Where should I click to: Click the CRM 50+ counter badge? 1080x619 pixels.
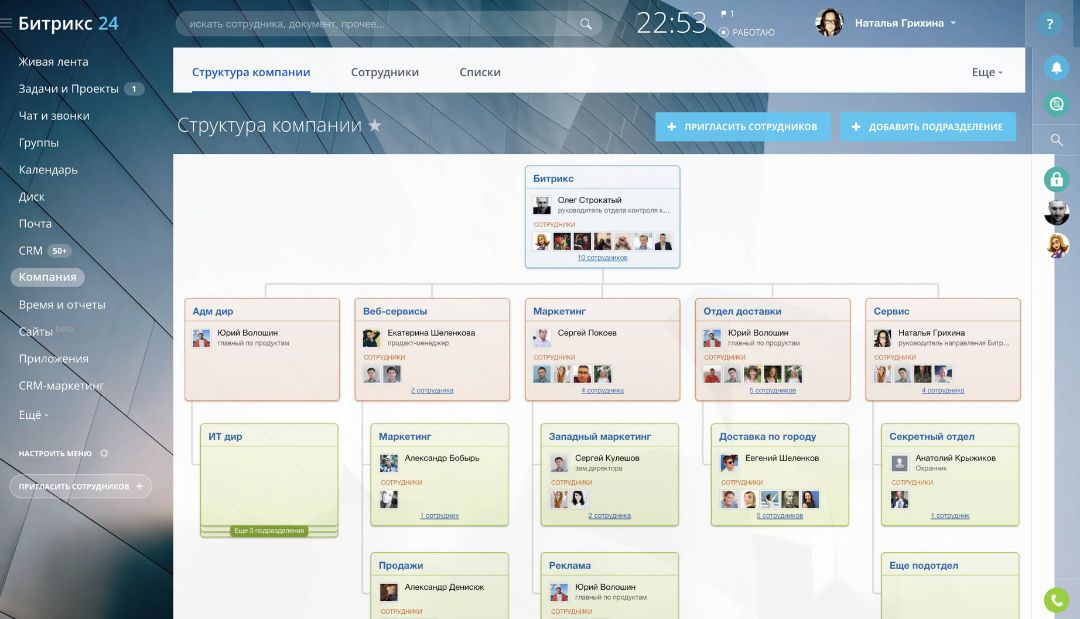click(x=59, y=251)
